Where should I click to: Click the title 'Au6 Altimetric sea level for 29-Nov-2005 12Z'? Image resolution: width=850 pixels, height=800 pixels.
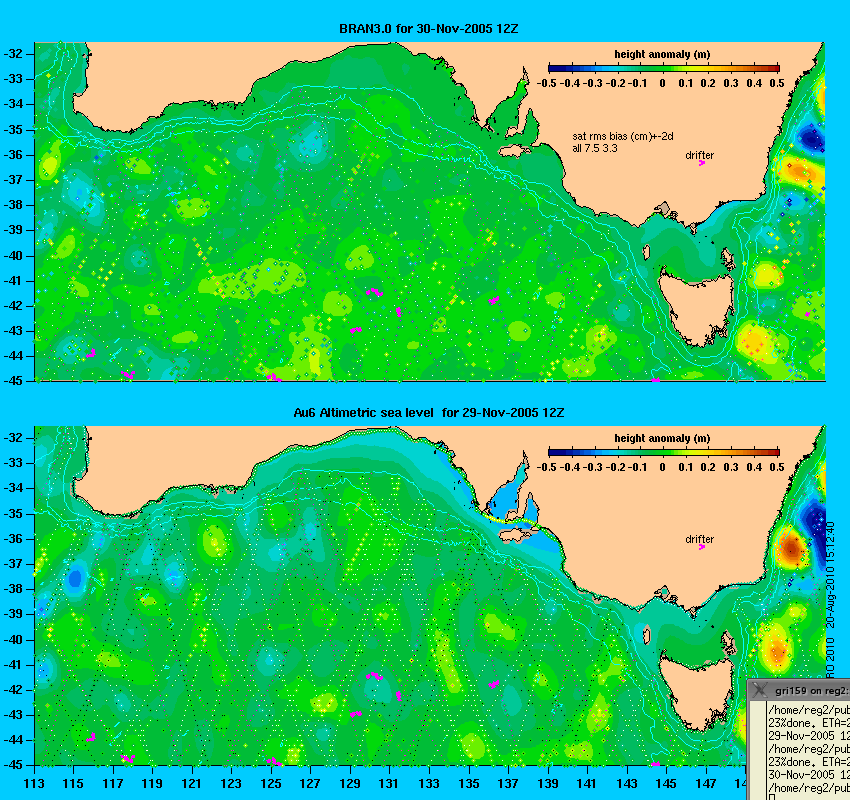428,412
